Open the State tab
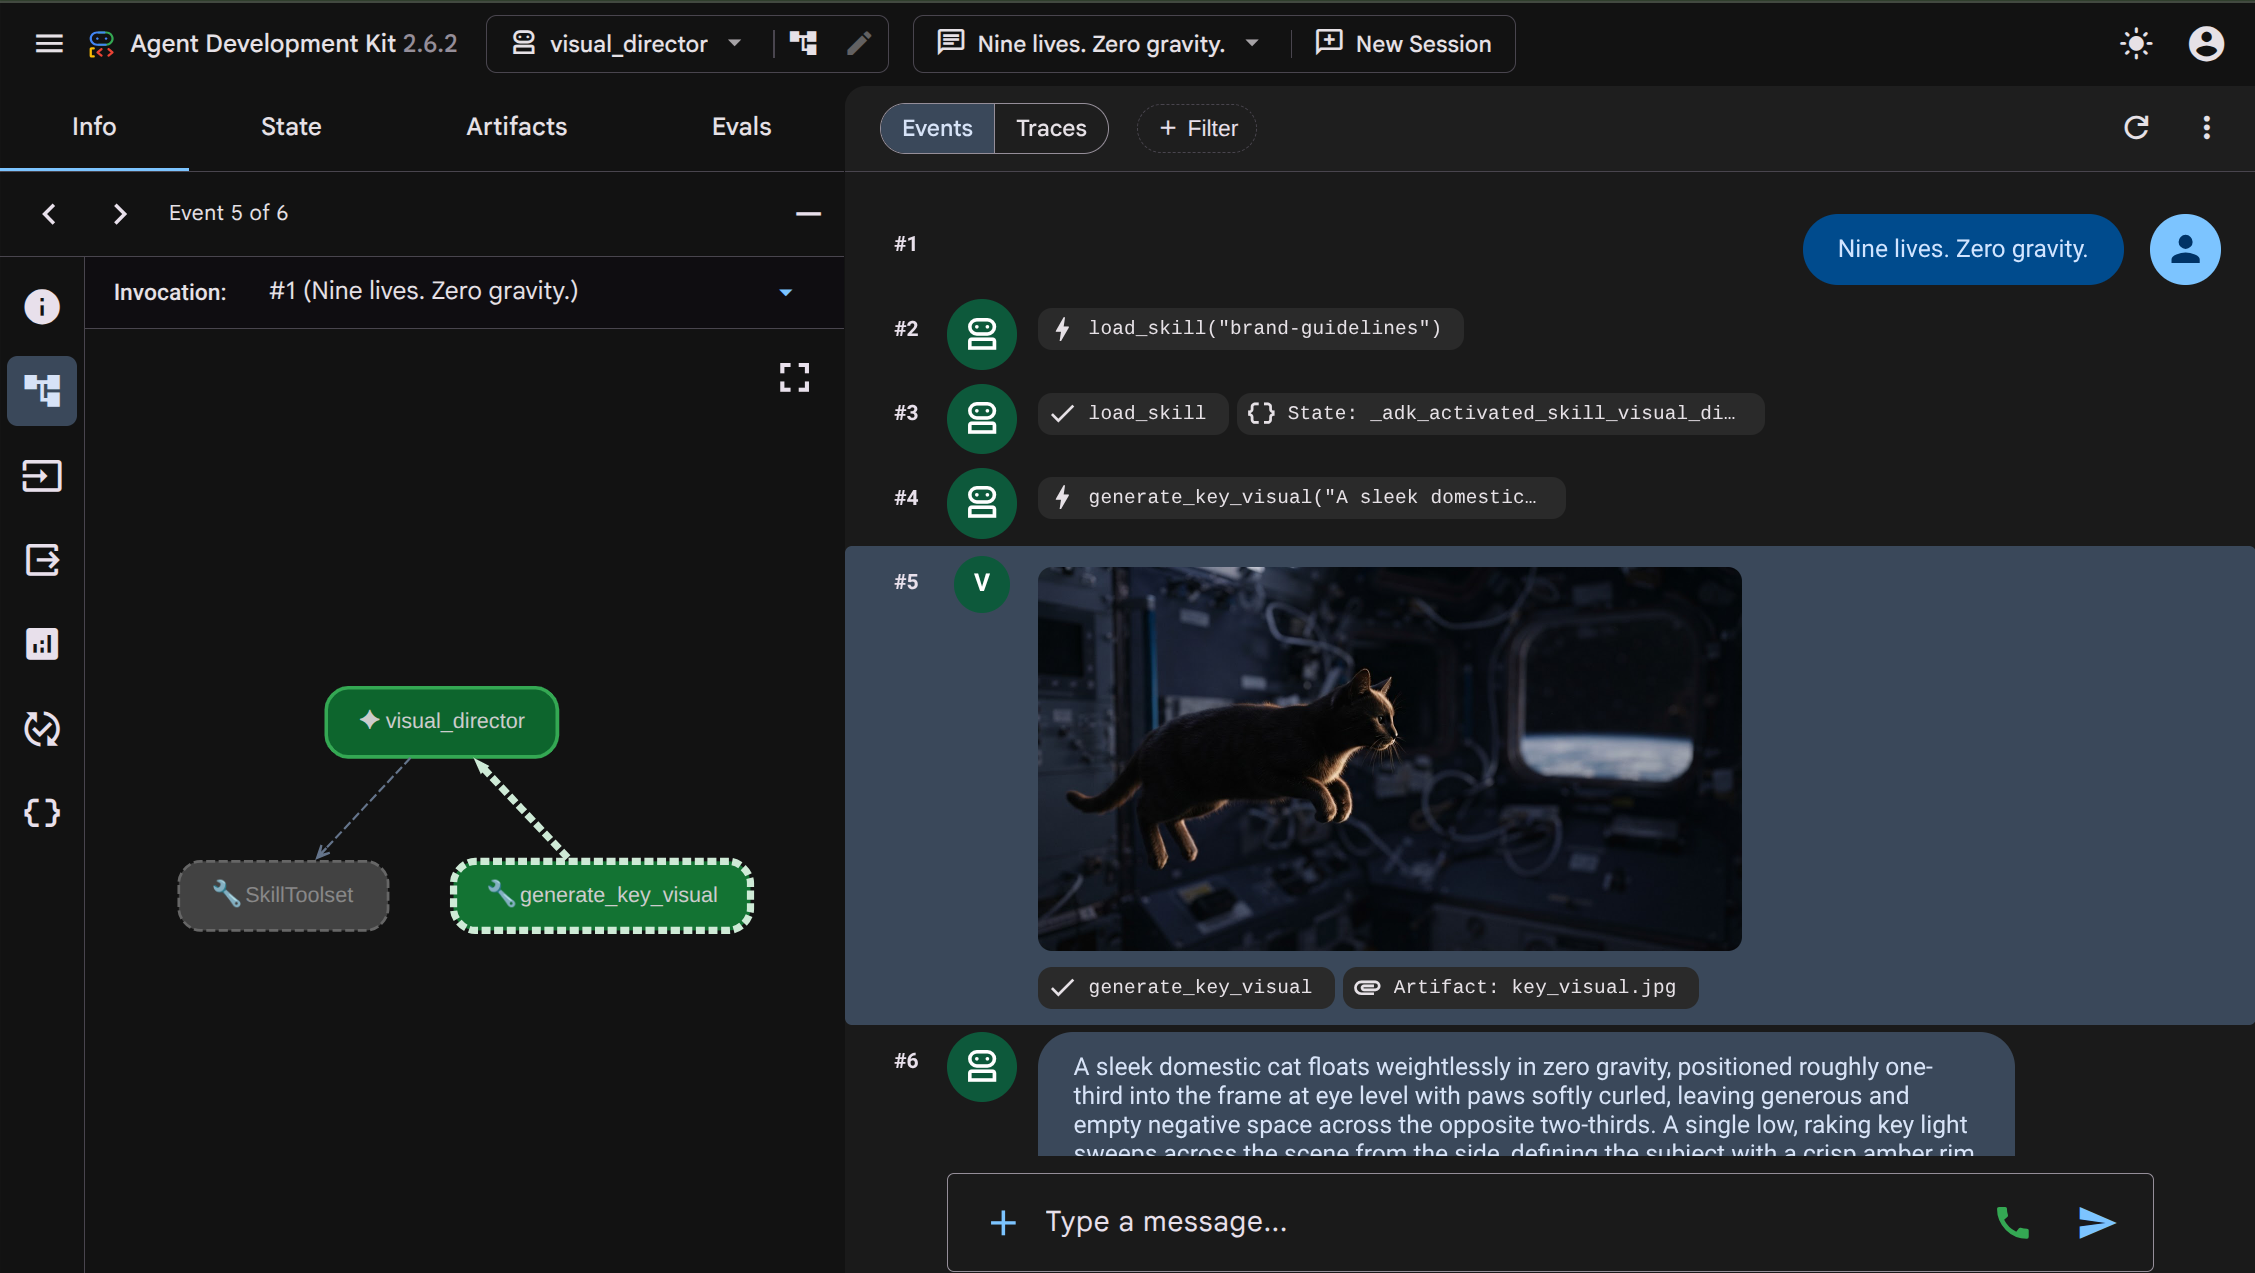Viewport: 2255px width, 1273px height. click(291, 127)
